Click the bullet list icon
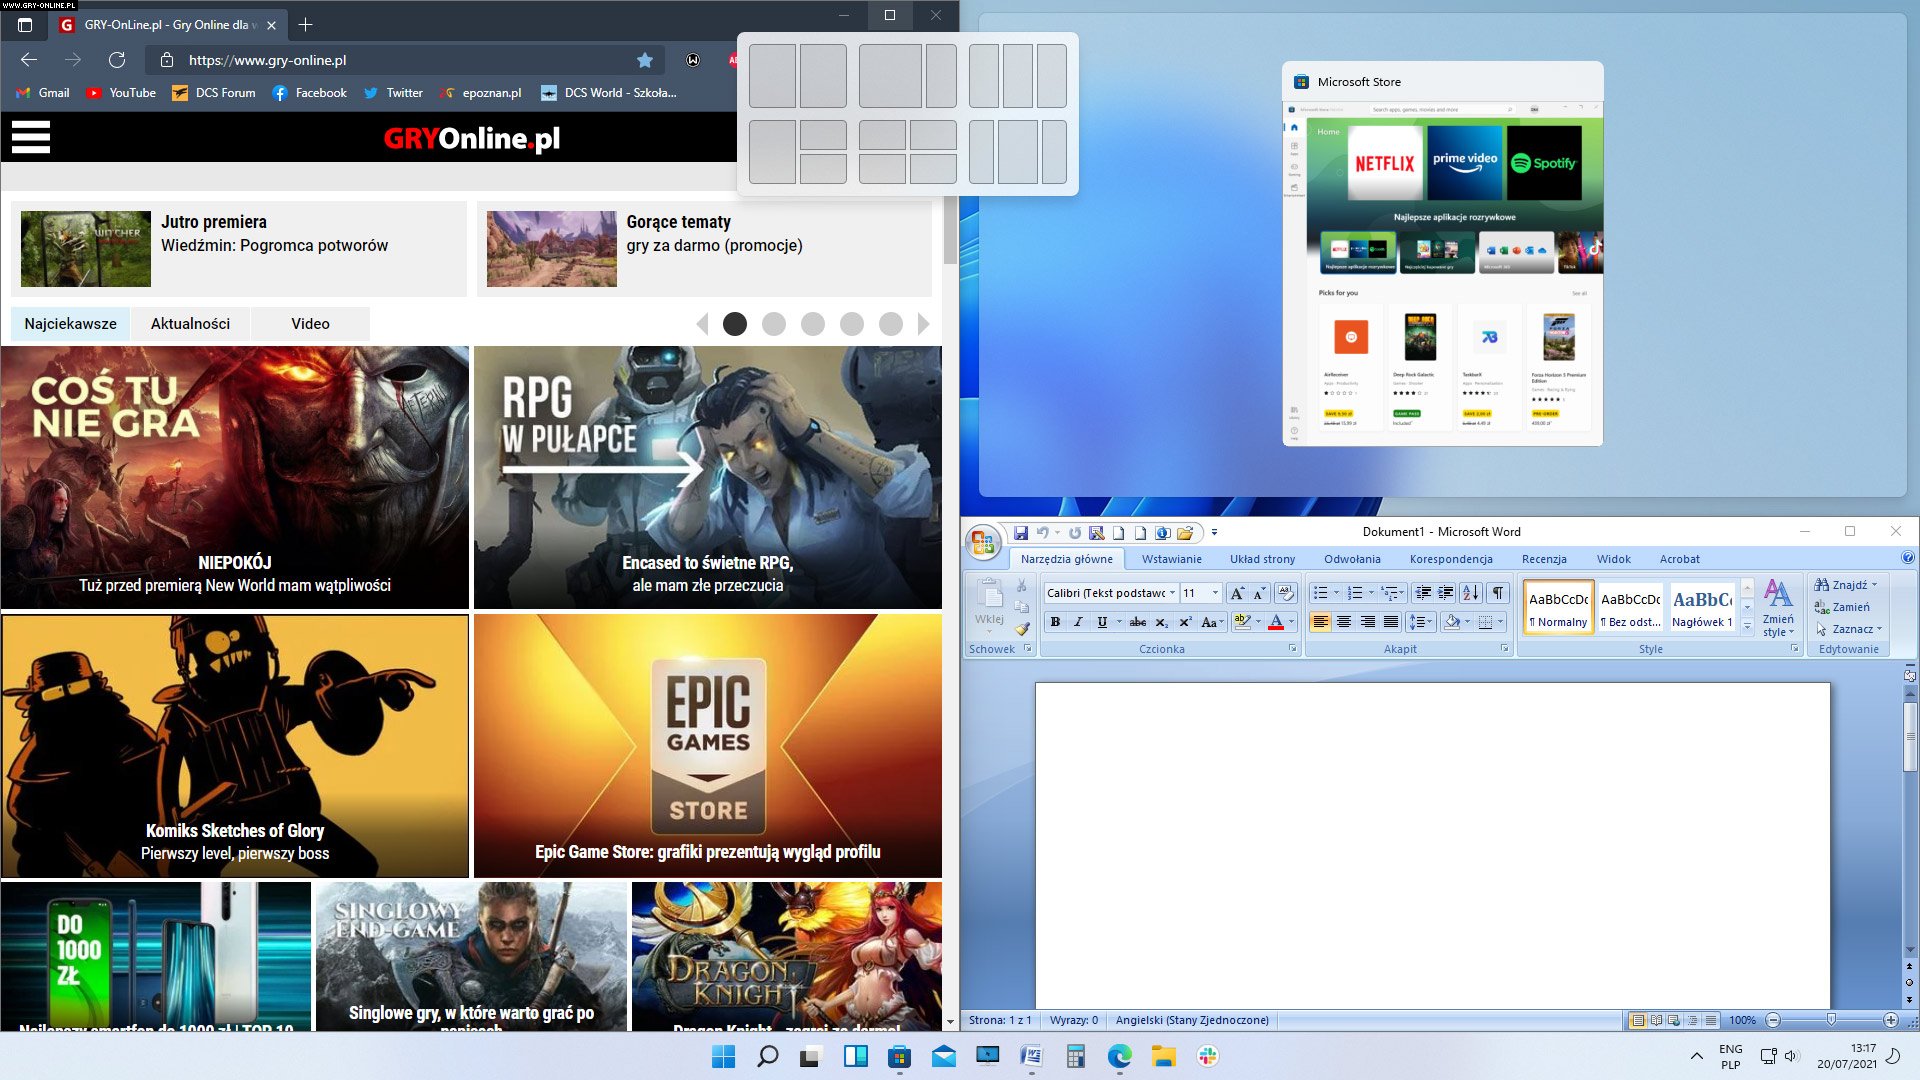Image resolution: width=1920 pixels, height=1080 pixels. pyautogui.click(x=1320, y=593)
